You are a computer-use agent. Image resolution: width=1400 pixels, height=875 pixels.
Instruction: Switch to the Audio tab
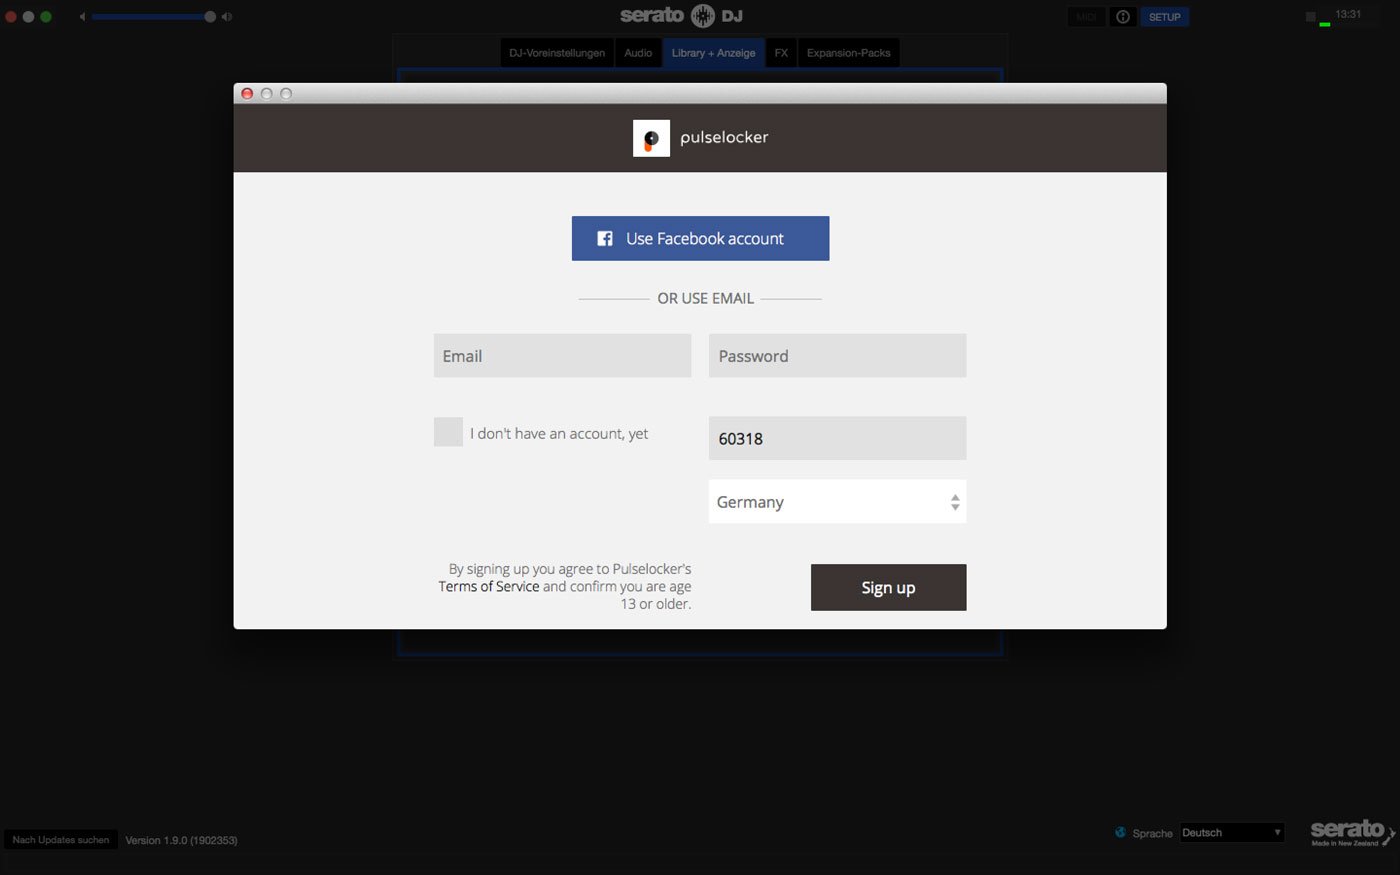tap(638, 53)
